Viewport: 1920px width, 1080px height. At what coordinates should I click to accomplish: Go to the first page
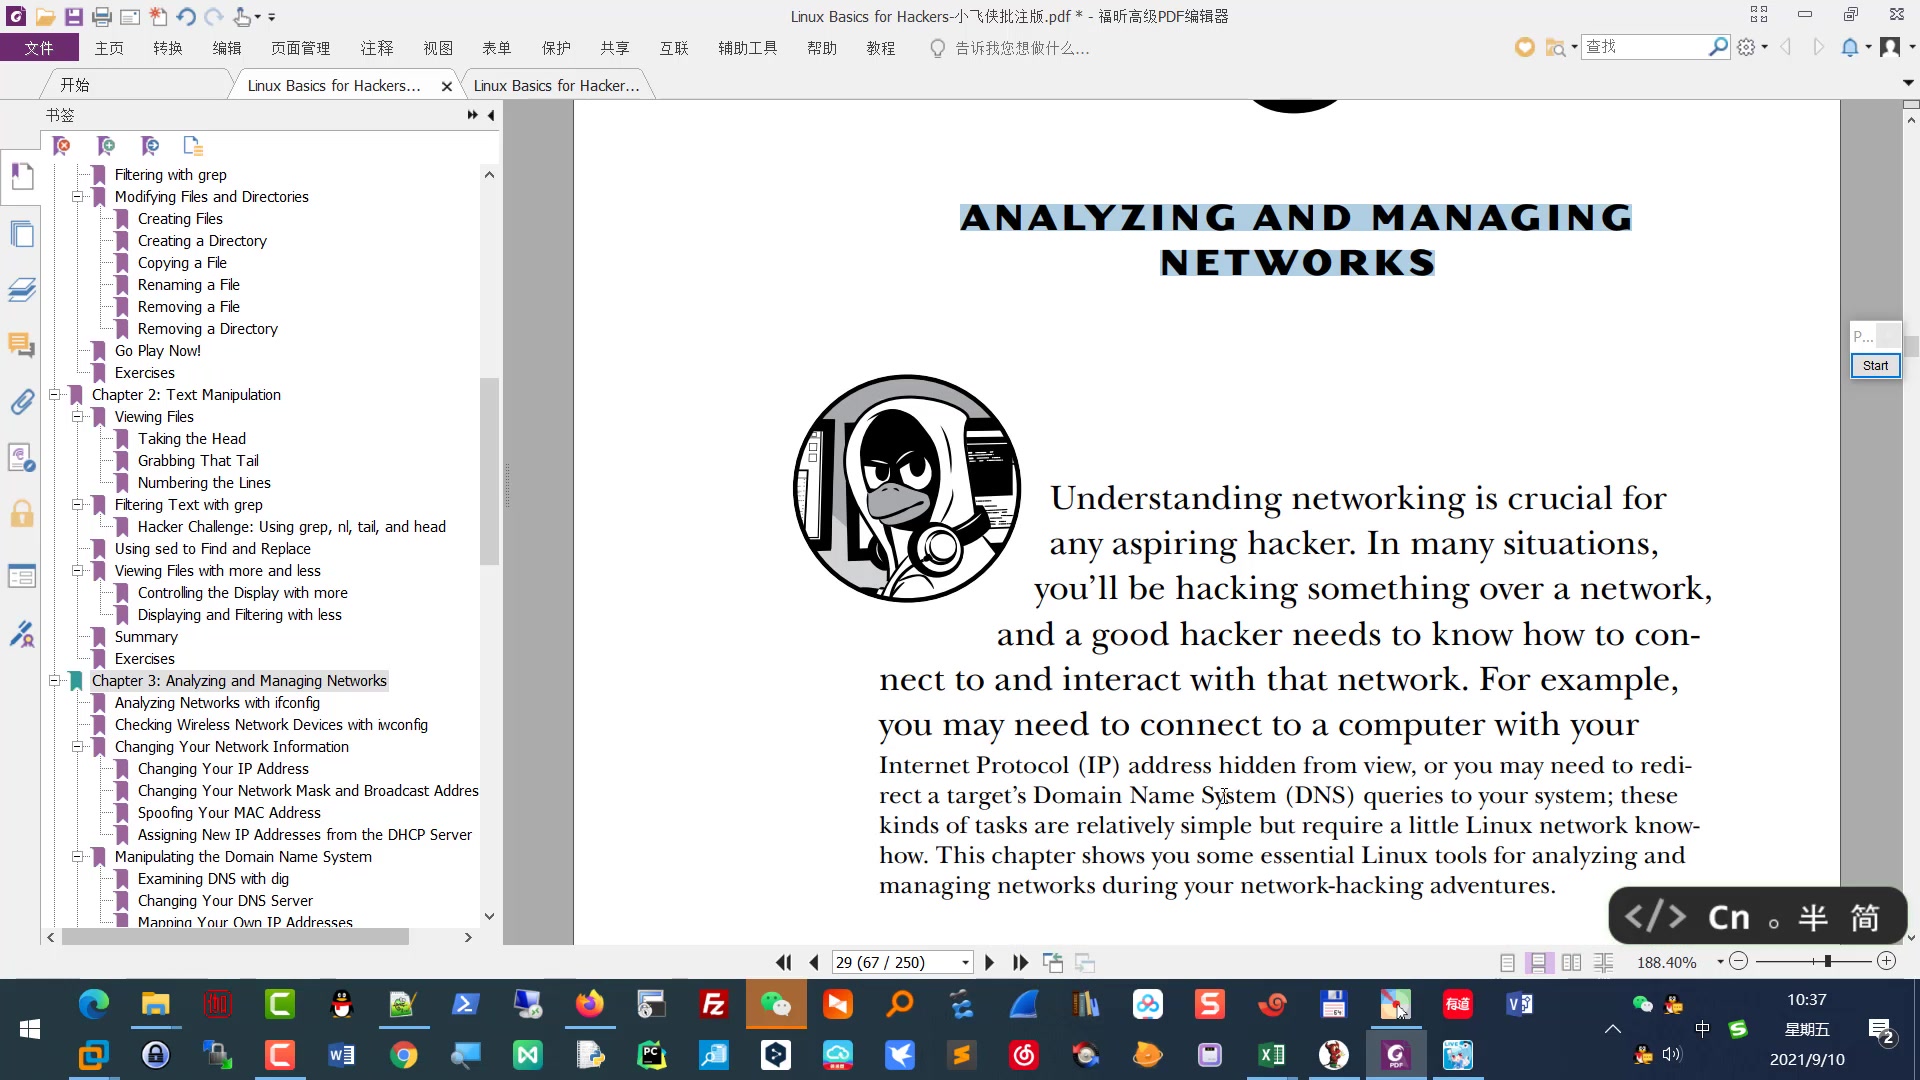click(783, 962)
